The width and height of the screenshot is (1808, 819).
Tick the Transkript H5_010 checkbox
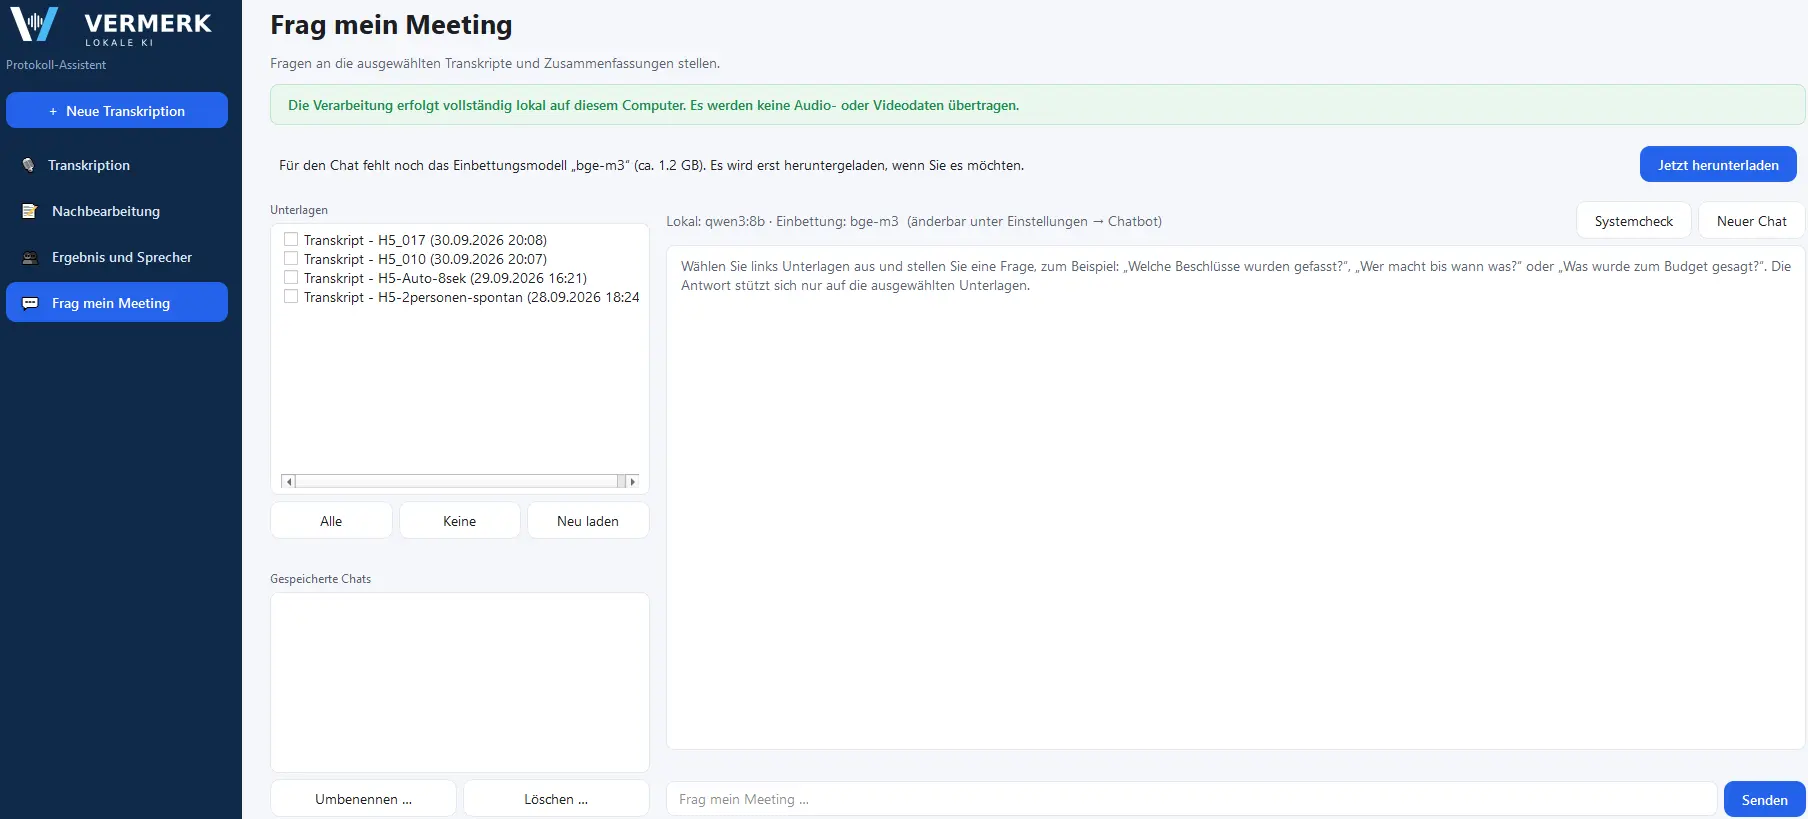(x=291, y=258)
